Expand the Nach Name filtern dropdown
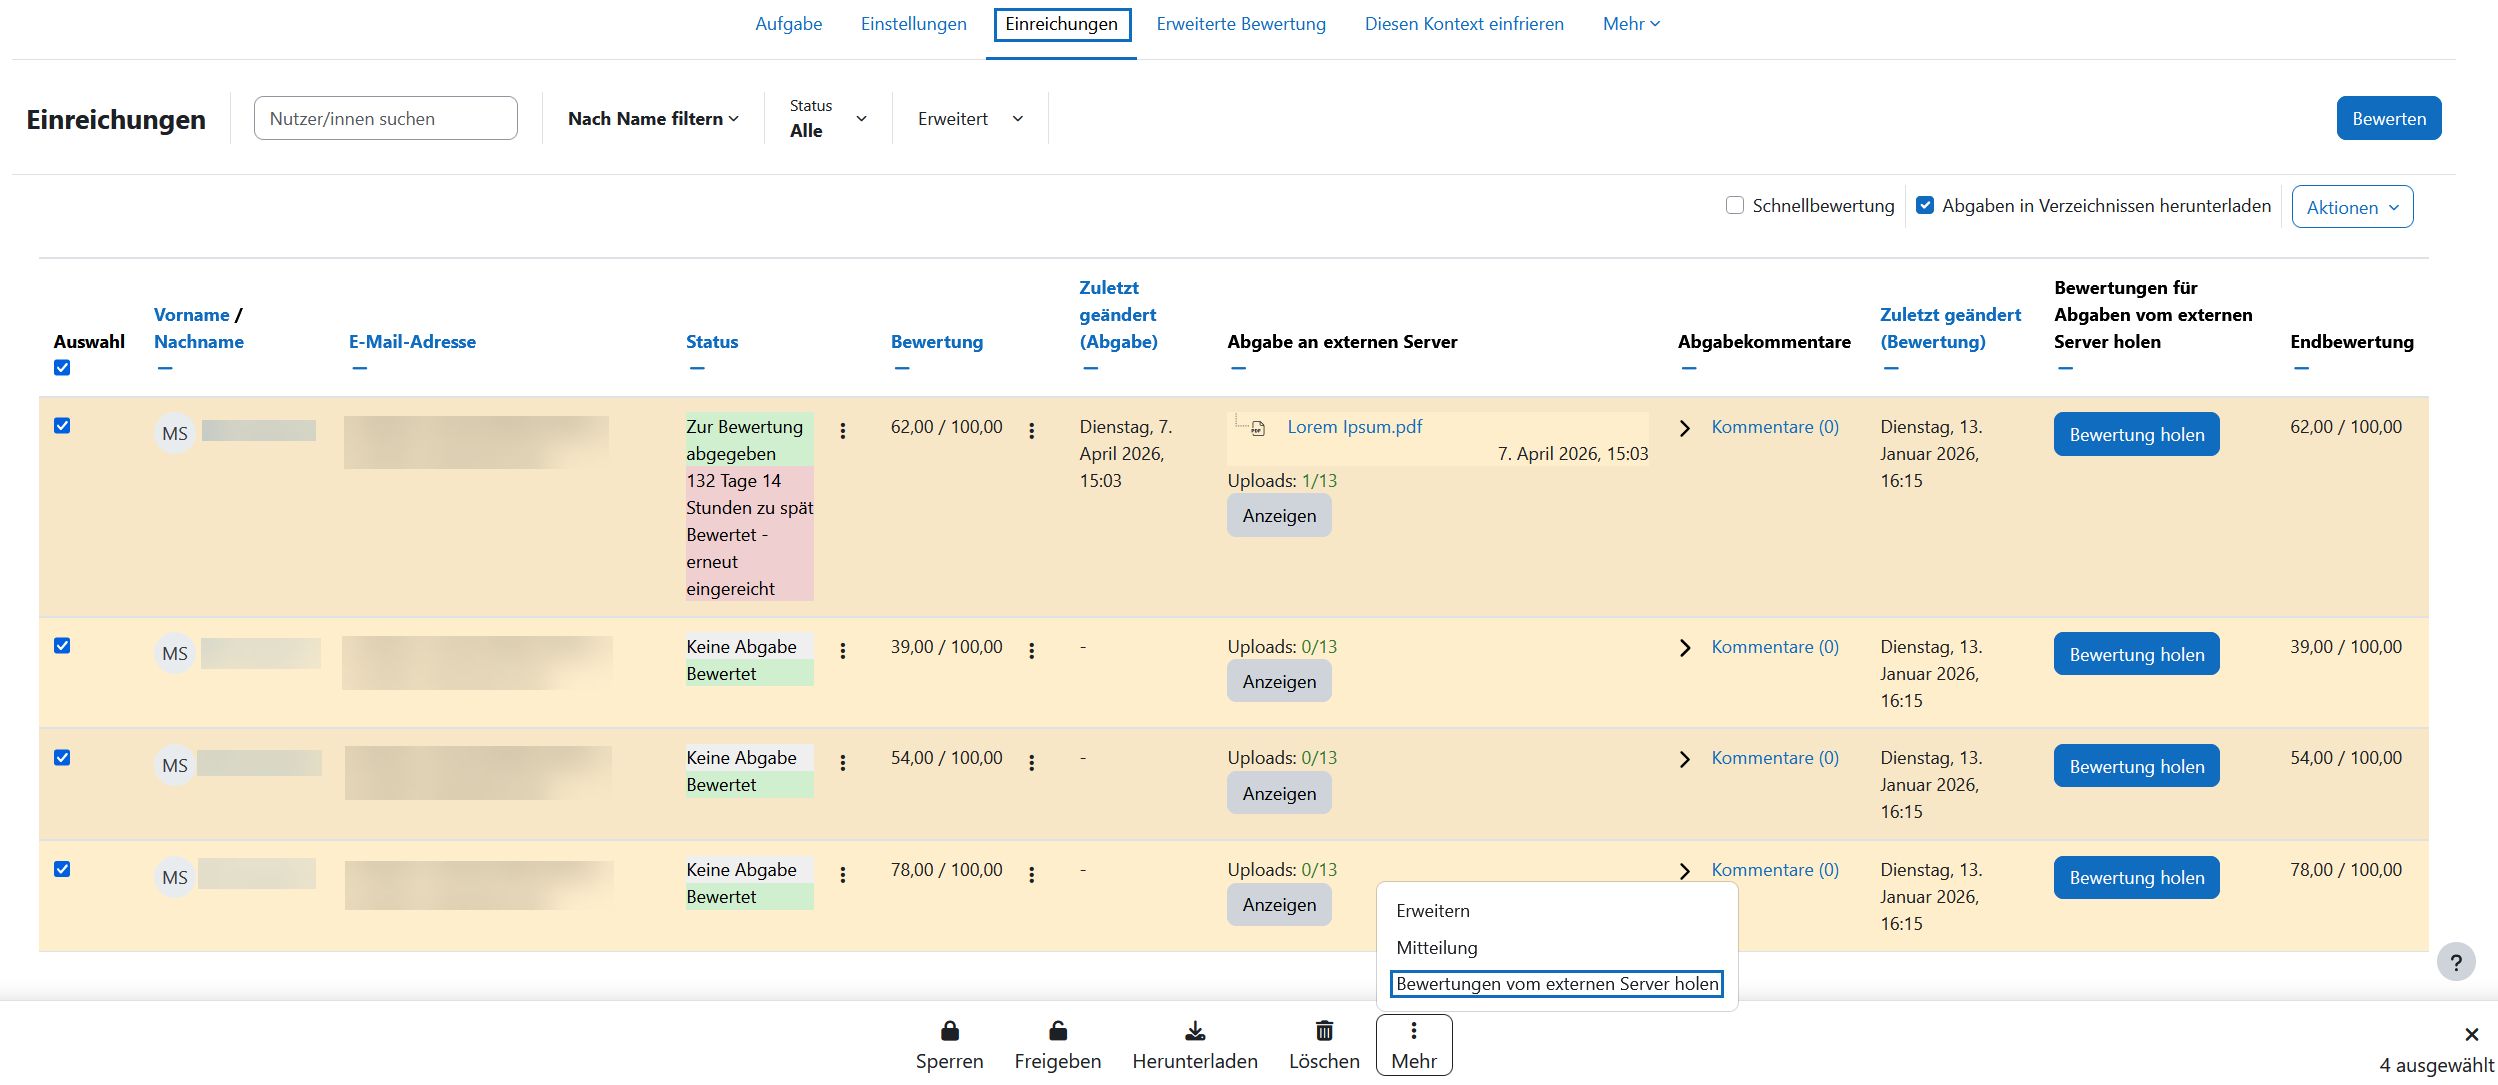 click(653, 119)
